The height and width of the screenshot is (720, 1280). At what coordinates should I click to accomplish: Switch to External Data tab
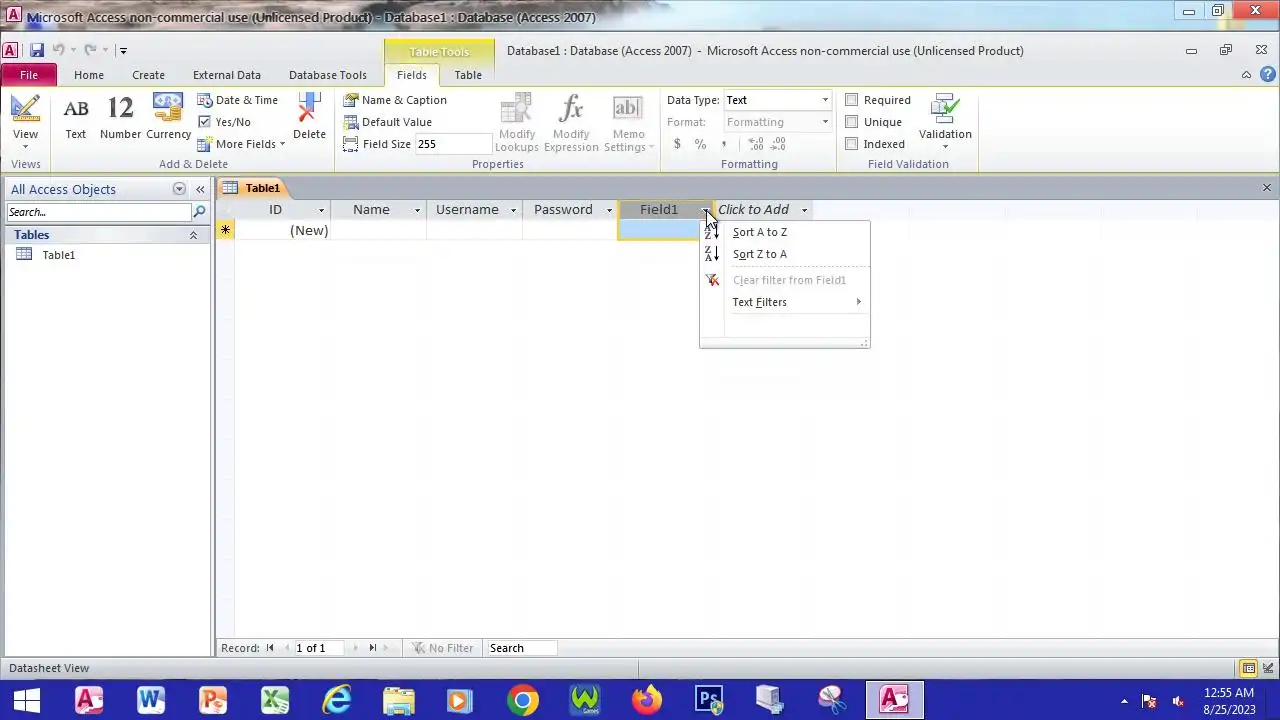click(x=227, y=75)
